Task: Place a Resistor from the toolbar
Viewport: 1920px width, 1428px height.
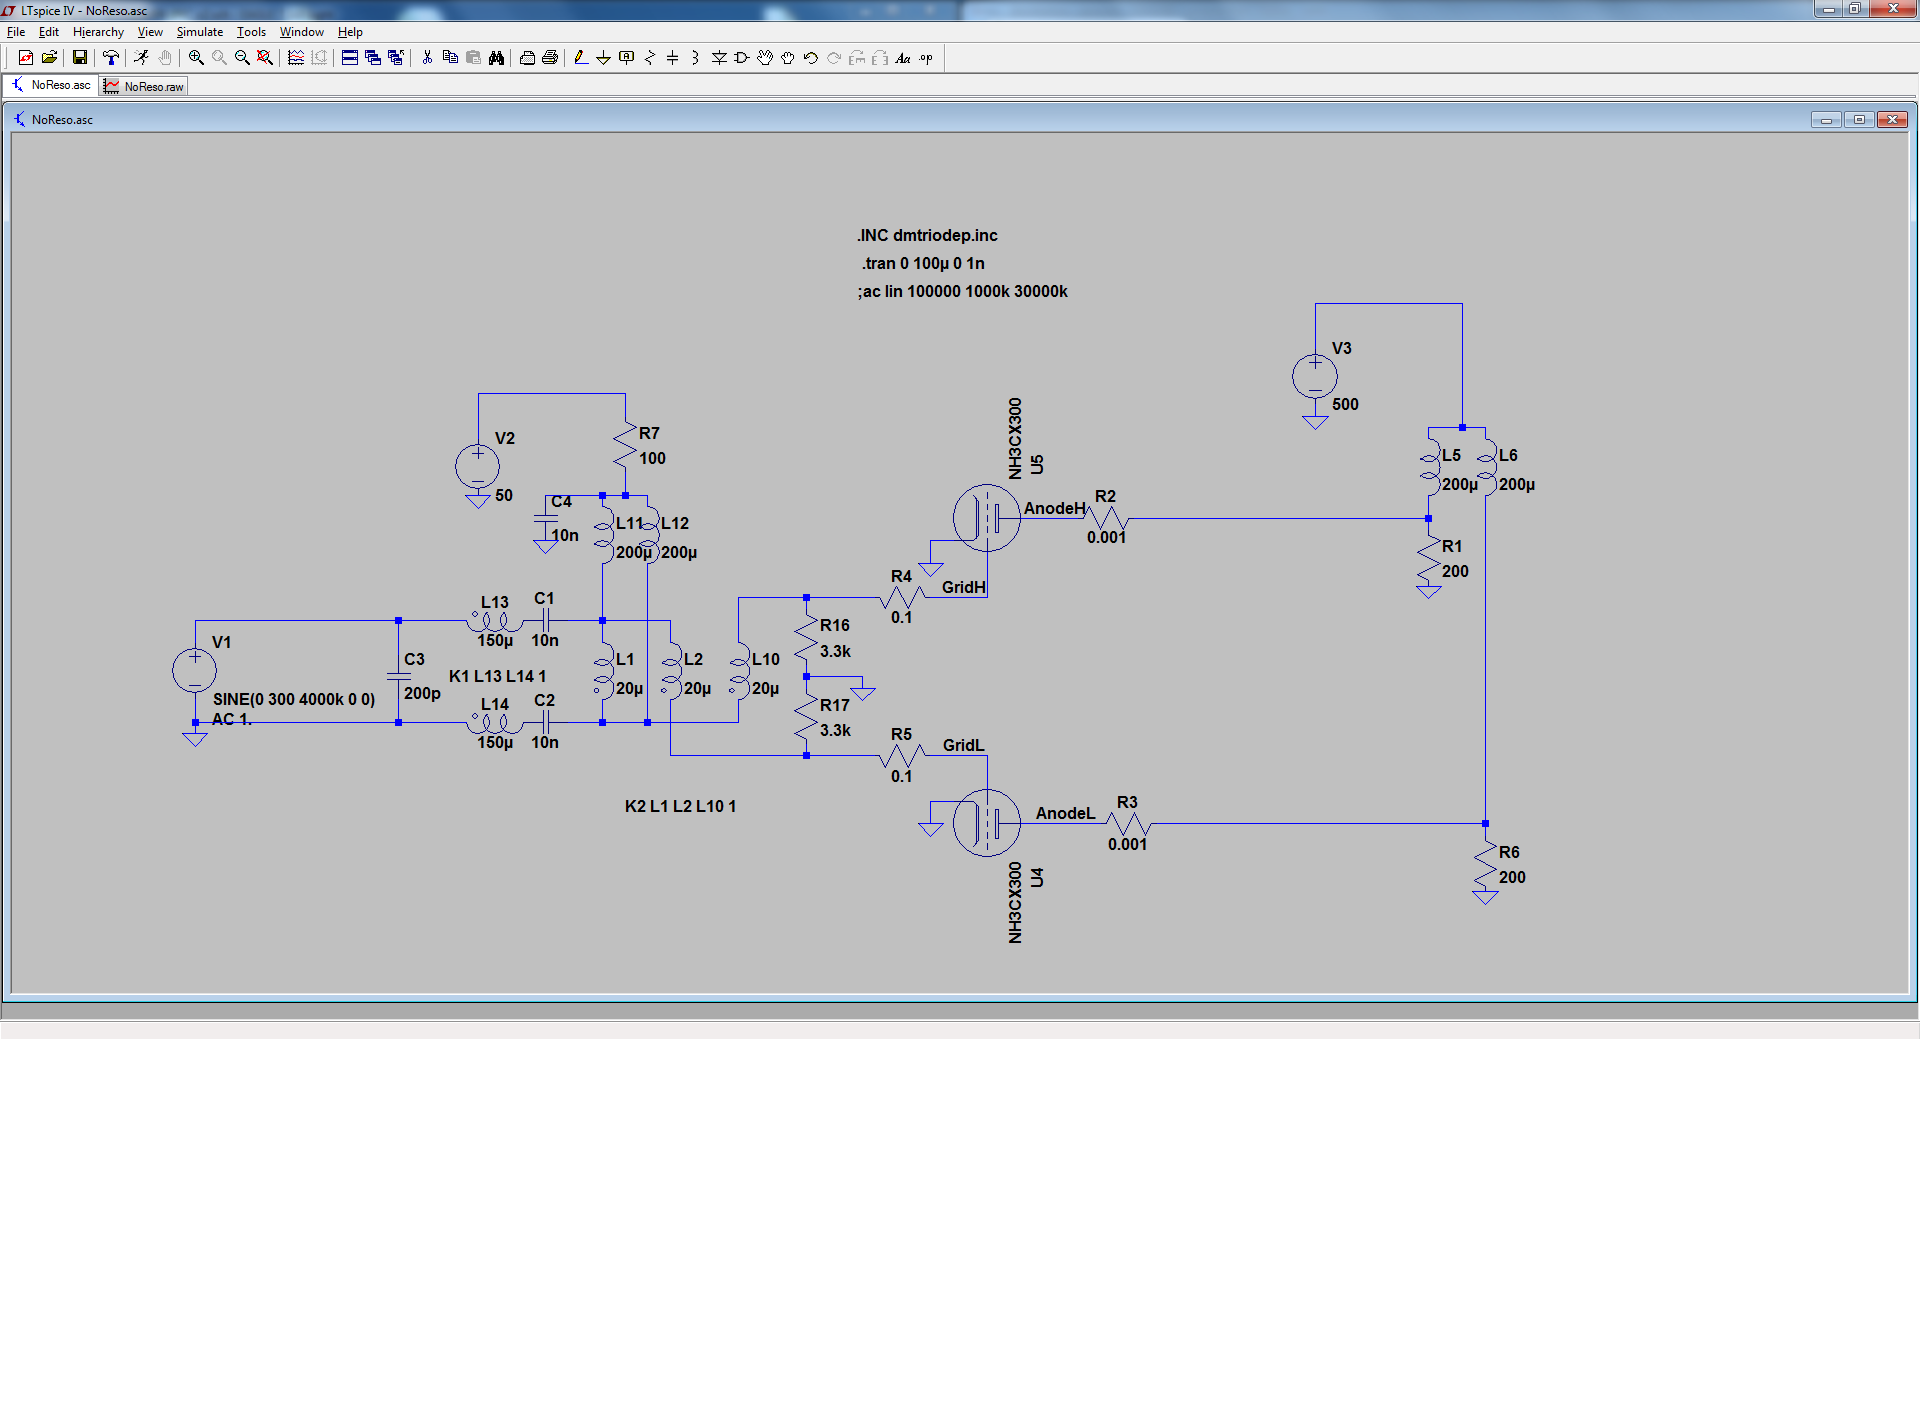Action: coord(650,58)
